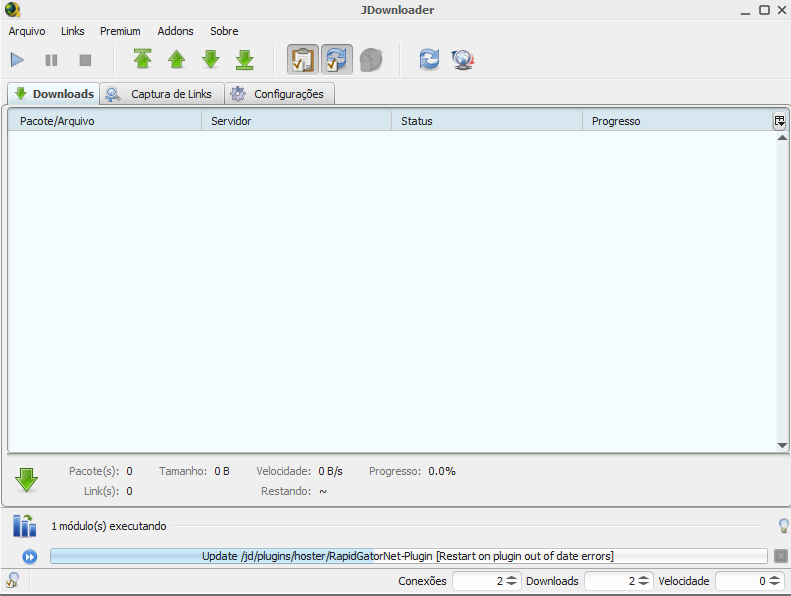Move selection to bottom with double down arrow

click(x=245, y=60)
